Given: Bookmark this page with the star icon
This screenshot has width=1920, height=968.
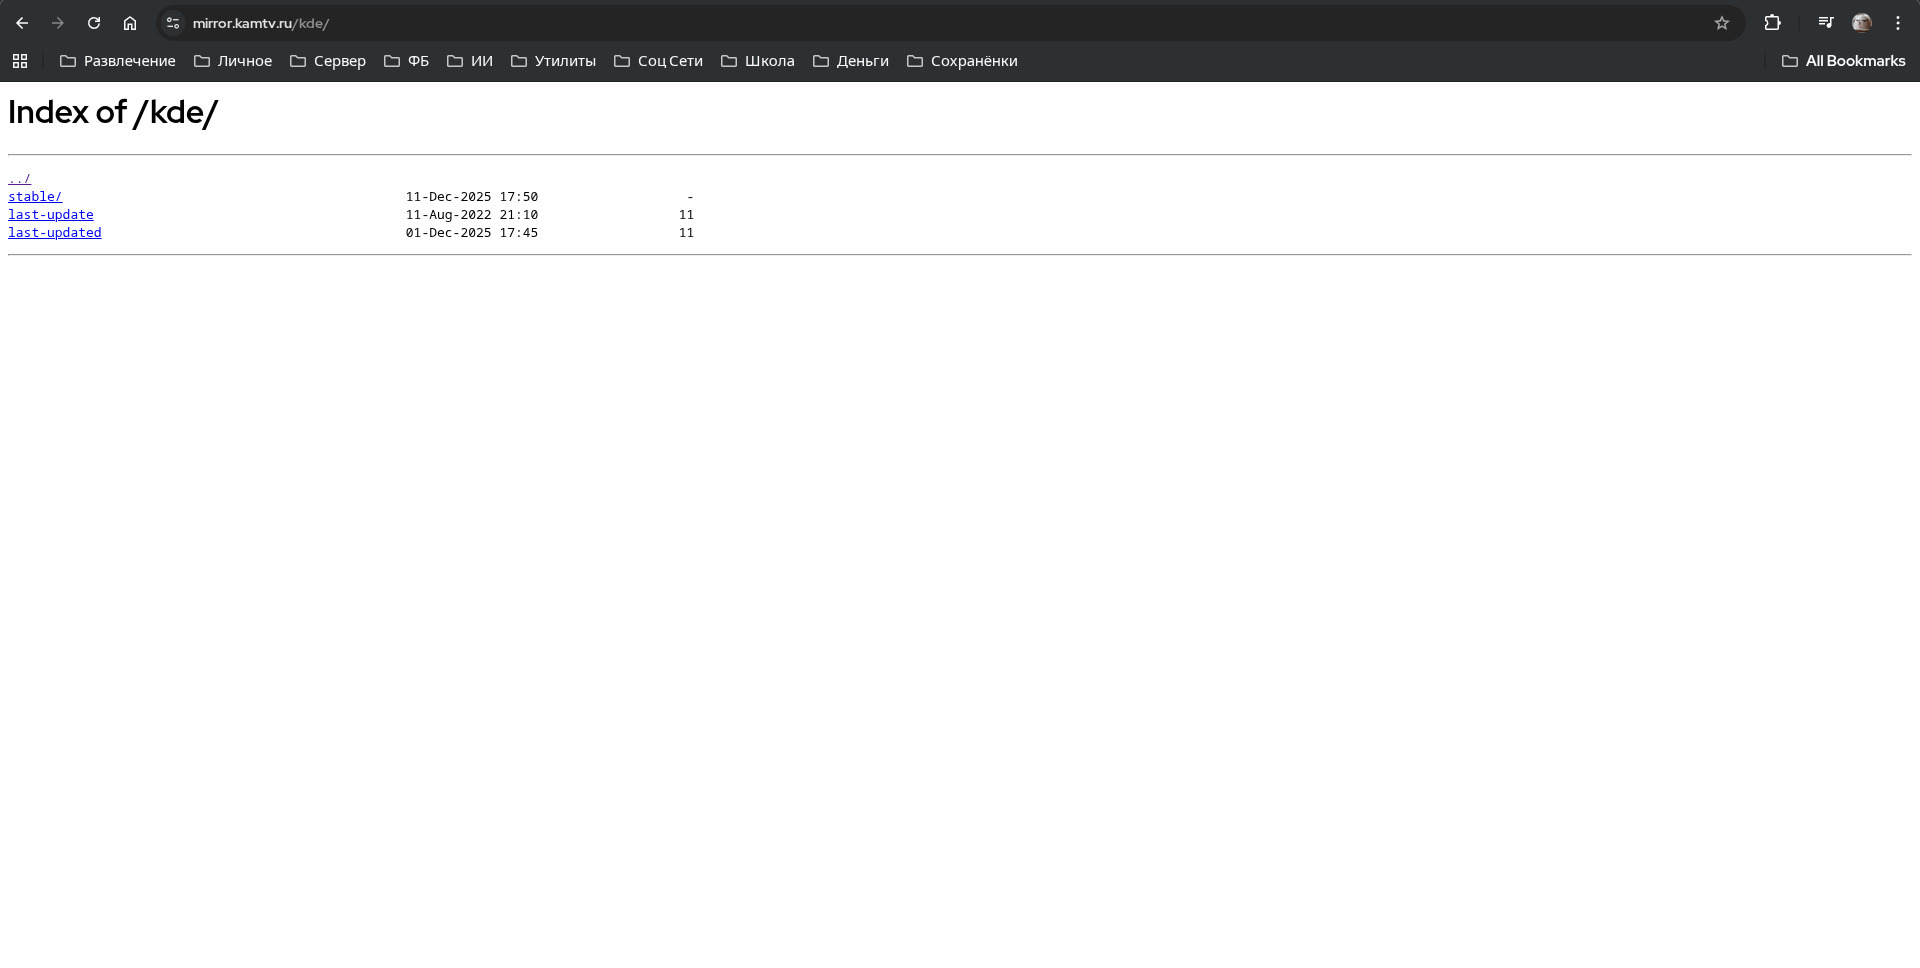Looking at the screenshot, I should pyautogui.click(x=1722, y=23).
